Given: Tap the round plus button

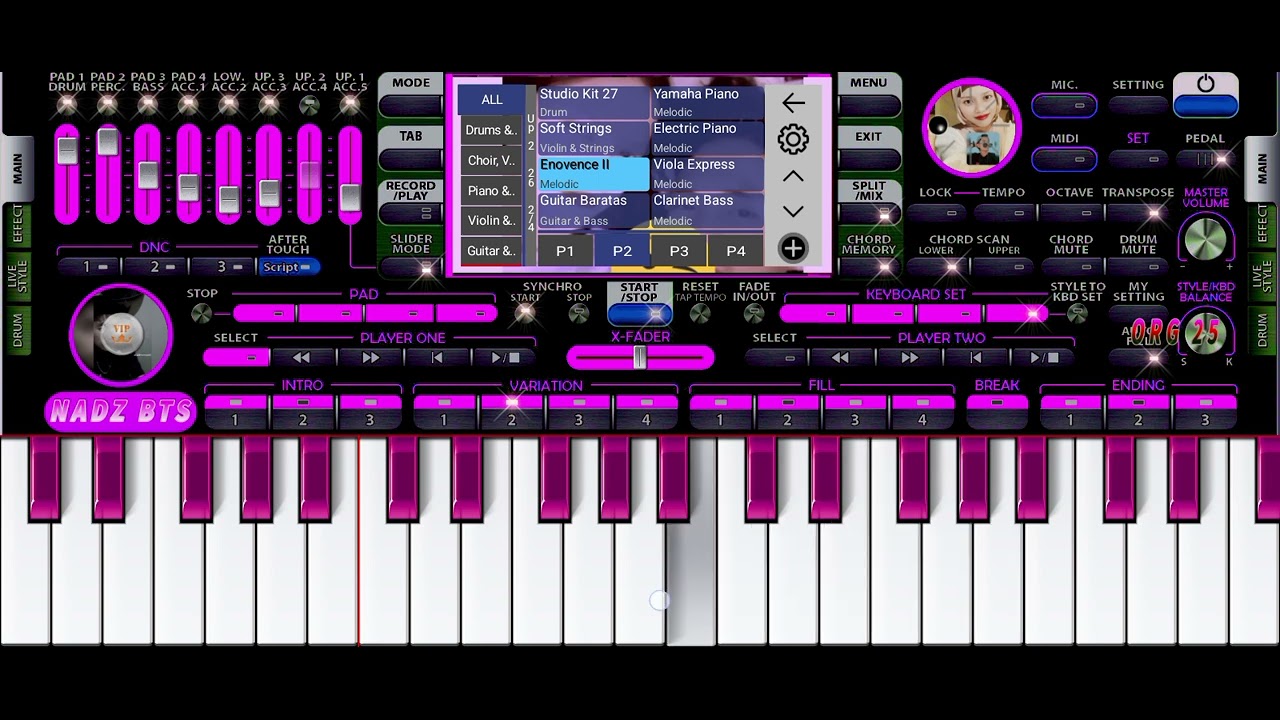Looking at the screenshot, I should tap(793, 248).
